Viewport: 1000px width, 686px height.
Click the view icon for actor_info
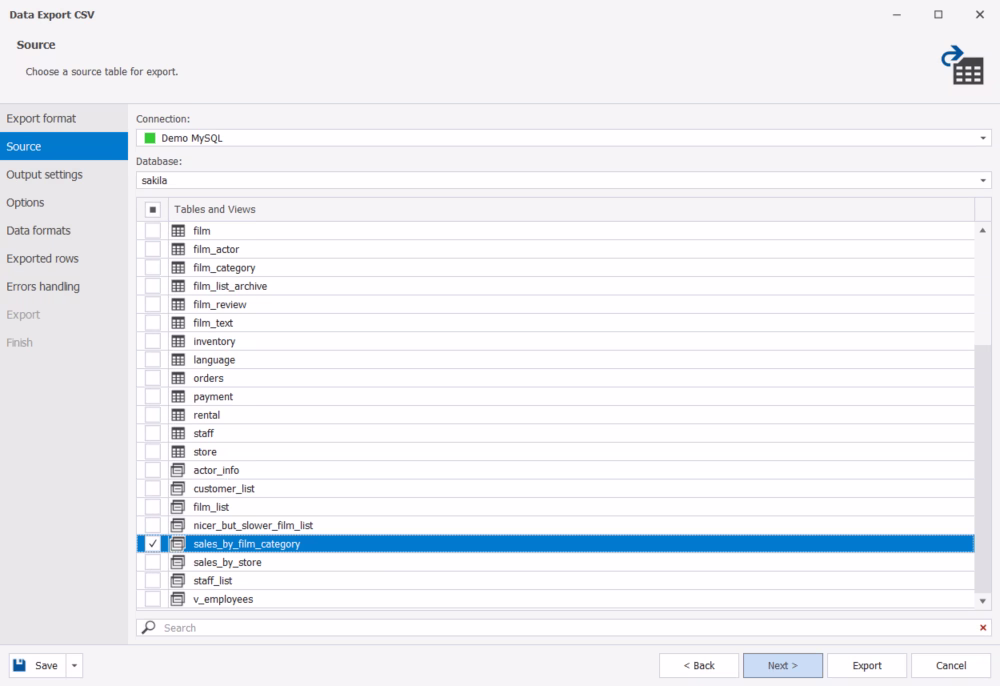click(178, 471)
